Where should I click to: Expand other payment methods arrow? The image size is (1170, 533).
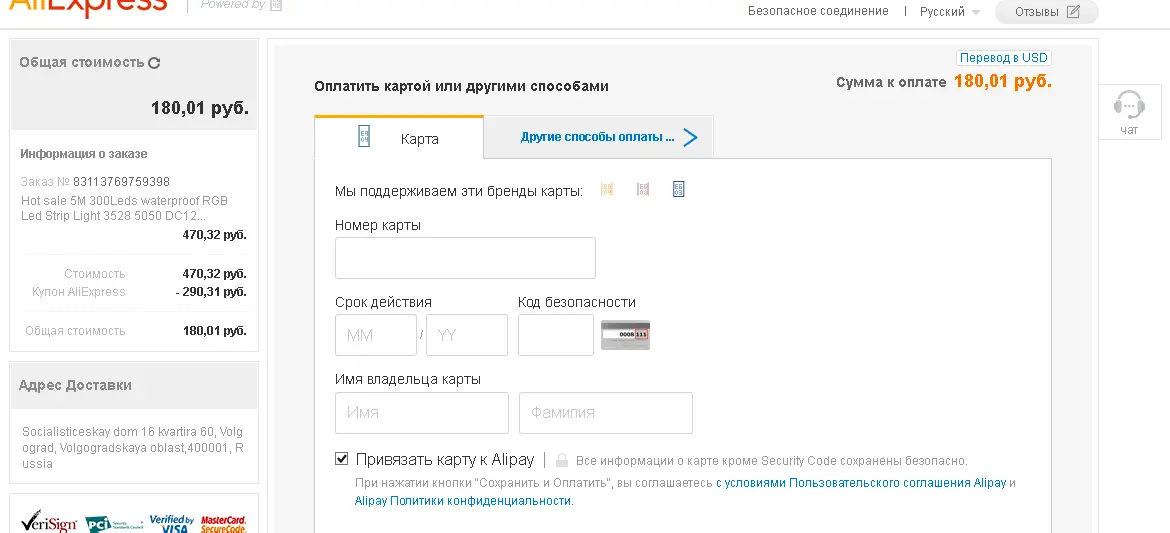690,137
